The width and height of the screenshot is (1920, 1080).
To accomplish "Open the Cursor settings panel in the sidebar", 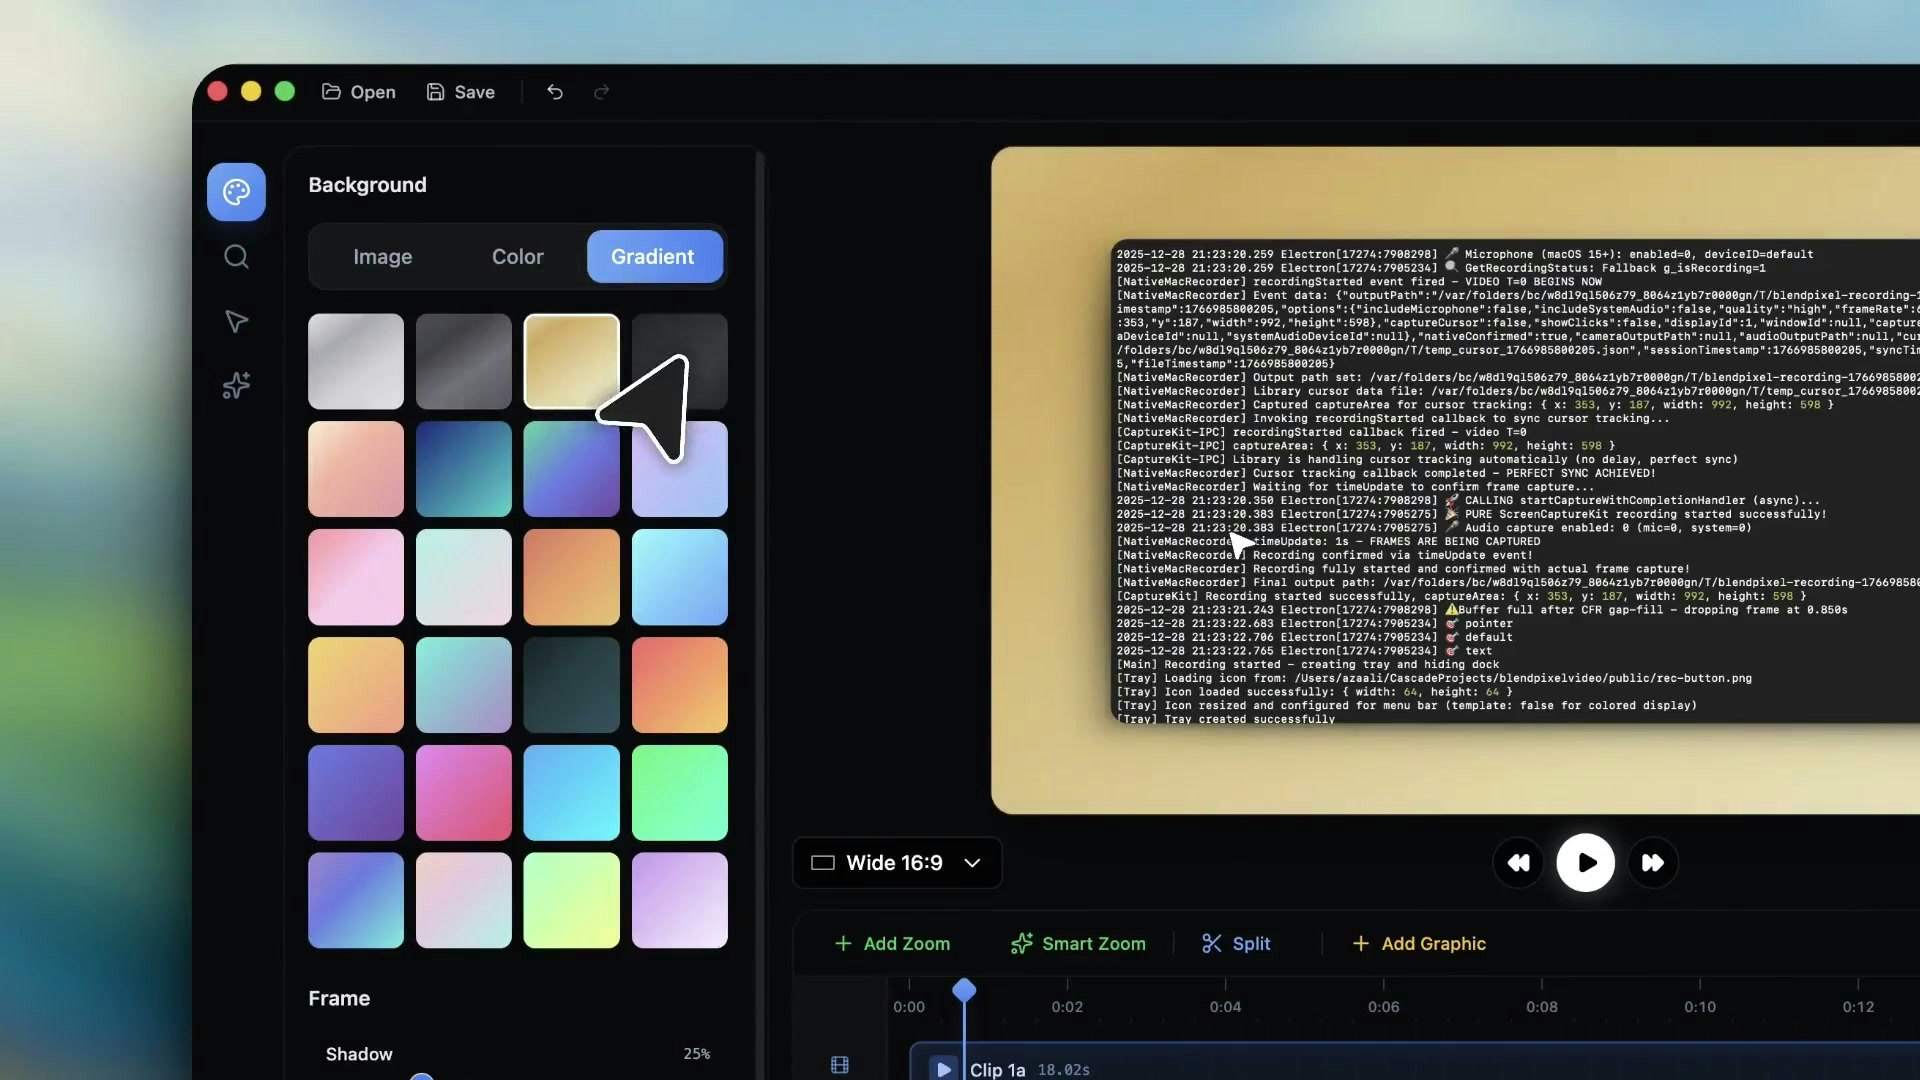I will tap(236, 321).
